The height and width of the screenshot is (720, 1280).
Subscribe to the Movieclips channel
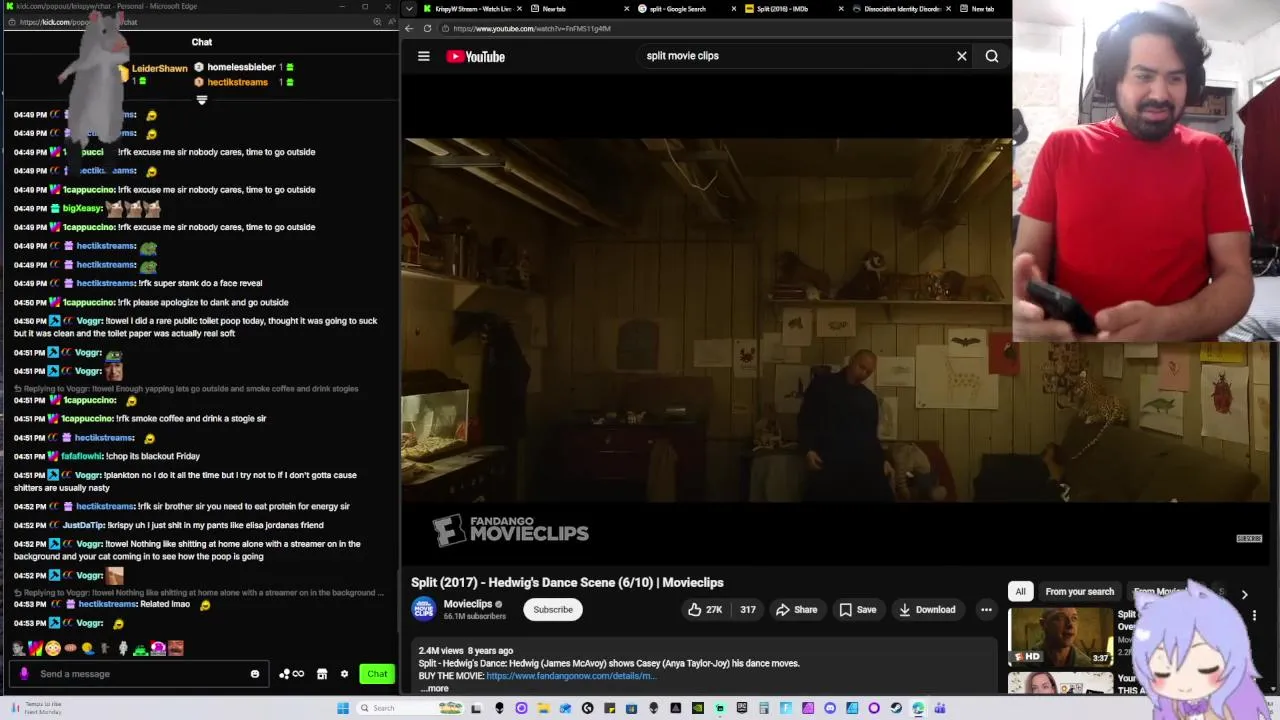click(553, 609)
